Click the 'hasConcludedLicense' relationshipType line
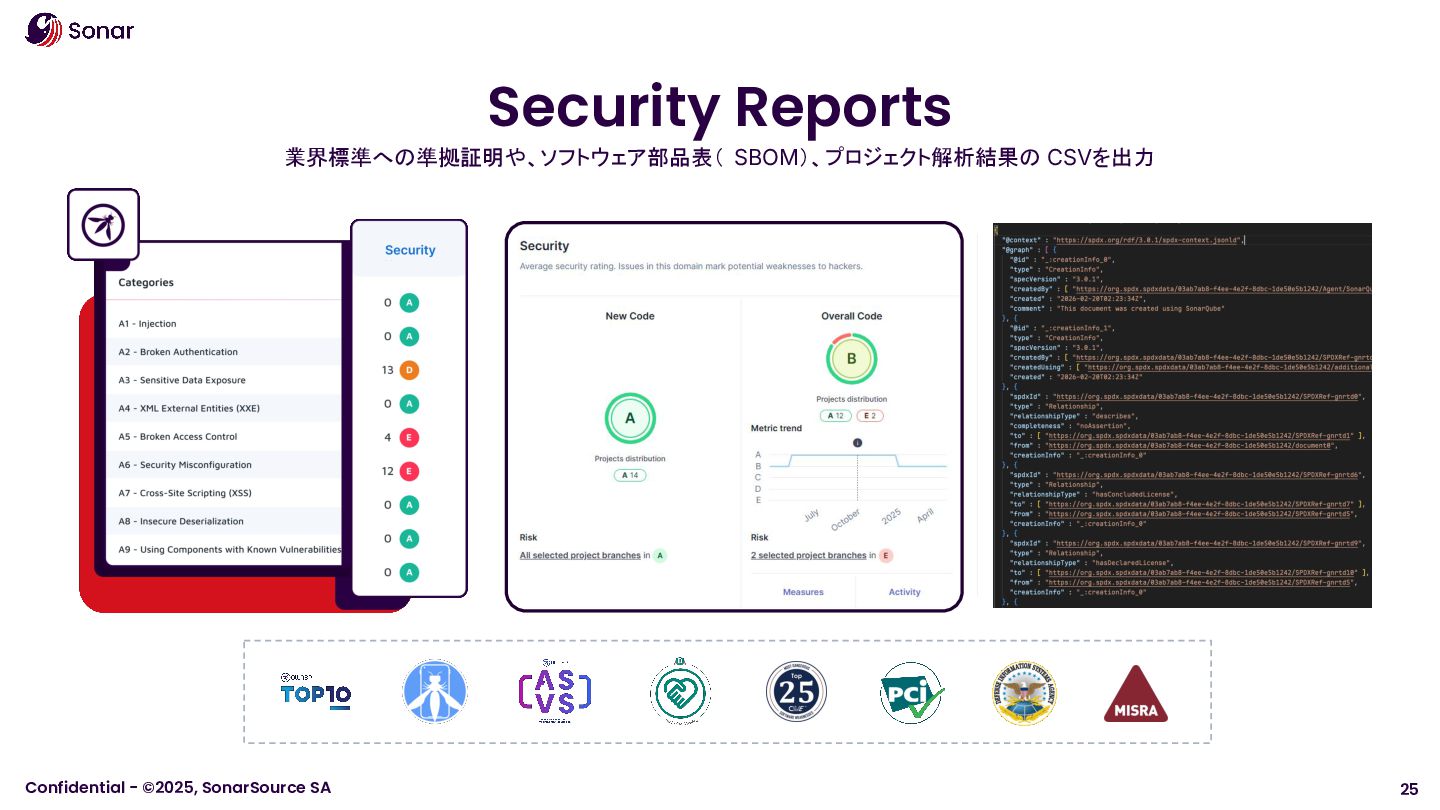This screenshot has width=1440, height=810. pos(1094,494)
